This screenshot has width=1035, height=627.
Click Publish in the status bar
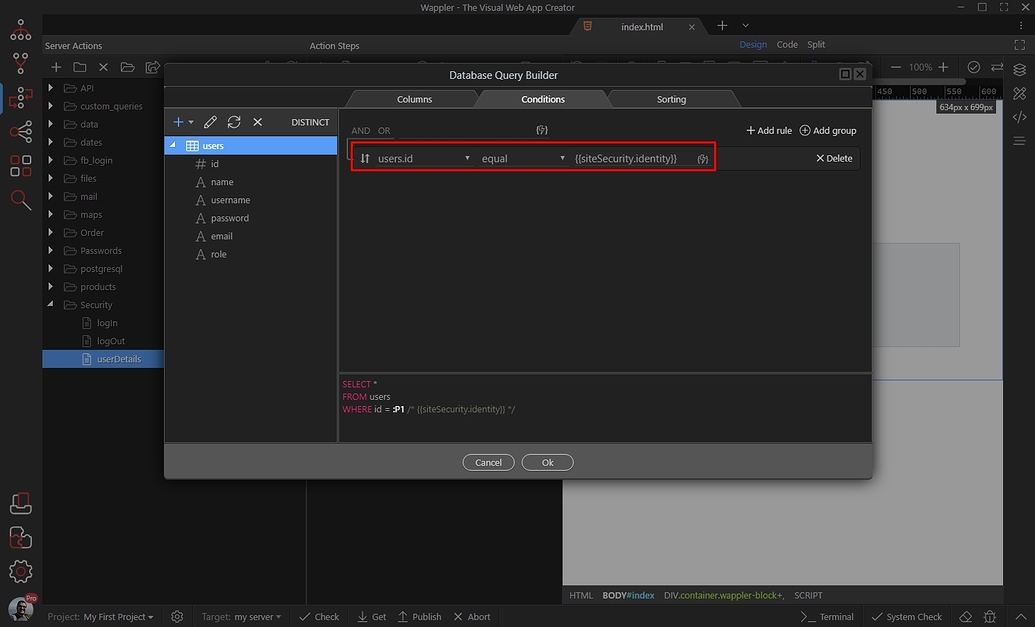[x=420, y=616]
